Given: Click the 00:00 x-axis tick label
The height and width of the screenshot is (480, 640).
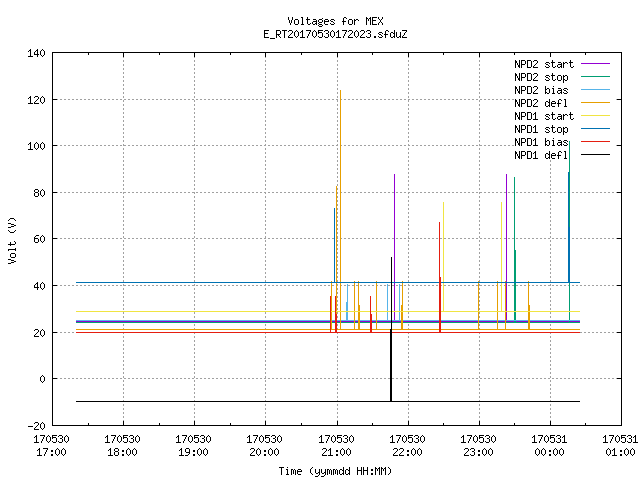Looking at the screenshot, I should (549, 452).
